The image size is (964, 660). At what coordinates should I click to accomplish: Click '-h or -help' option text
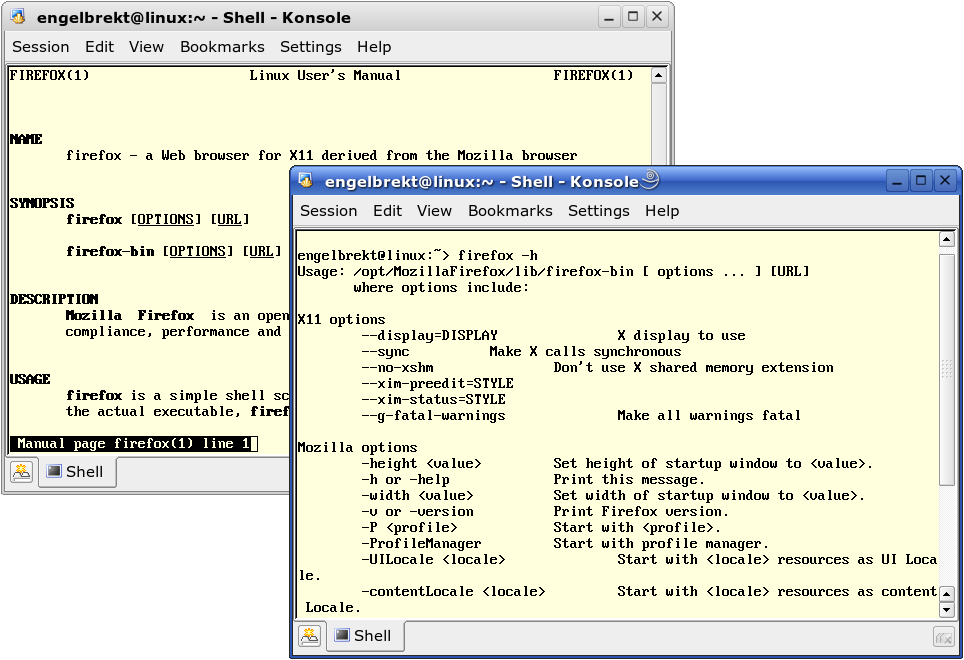(406, 479)
